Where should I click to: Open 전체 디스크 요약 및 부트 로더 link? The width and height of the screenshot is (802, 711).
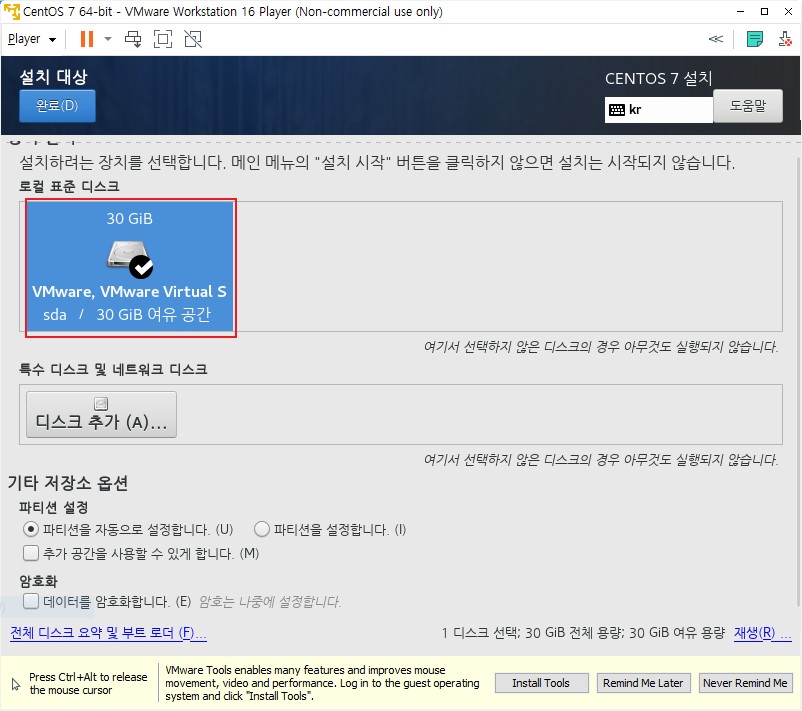point(108,633)
